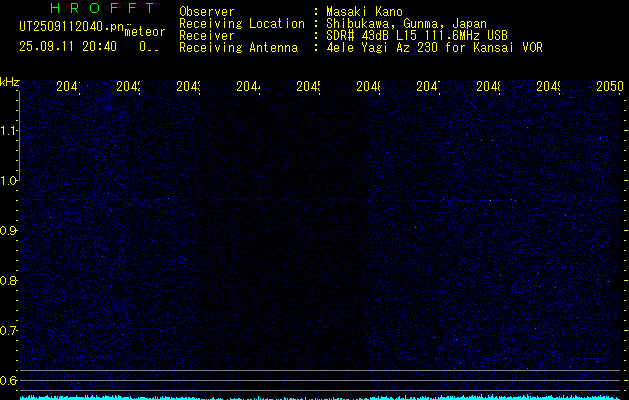This screenshot has height=400, width=629.
Task: Click the 0.9 kHz axis label
Action: [x=8, y=230]
